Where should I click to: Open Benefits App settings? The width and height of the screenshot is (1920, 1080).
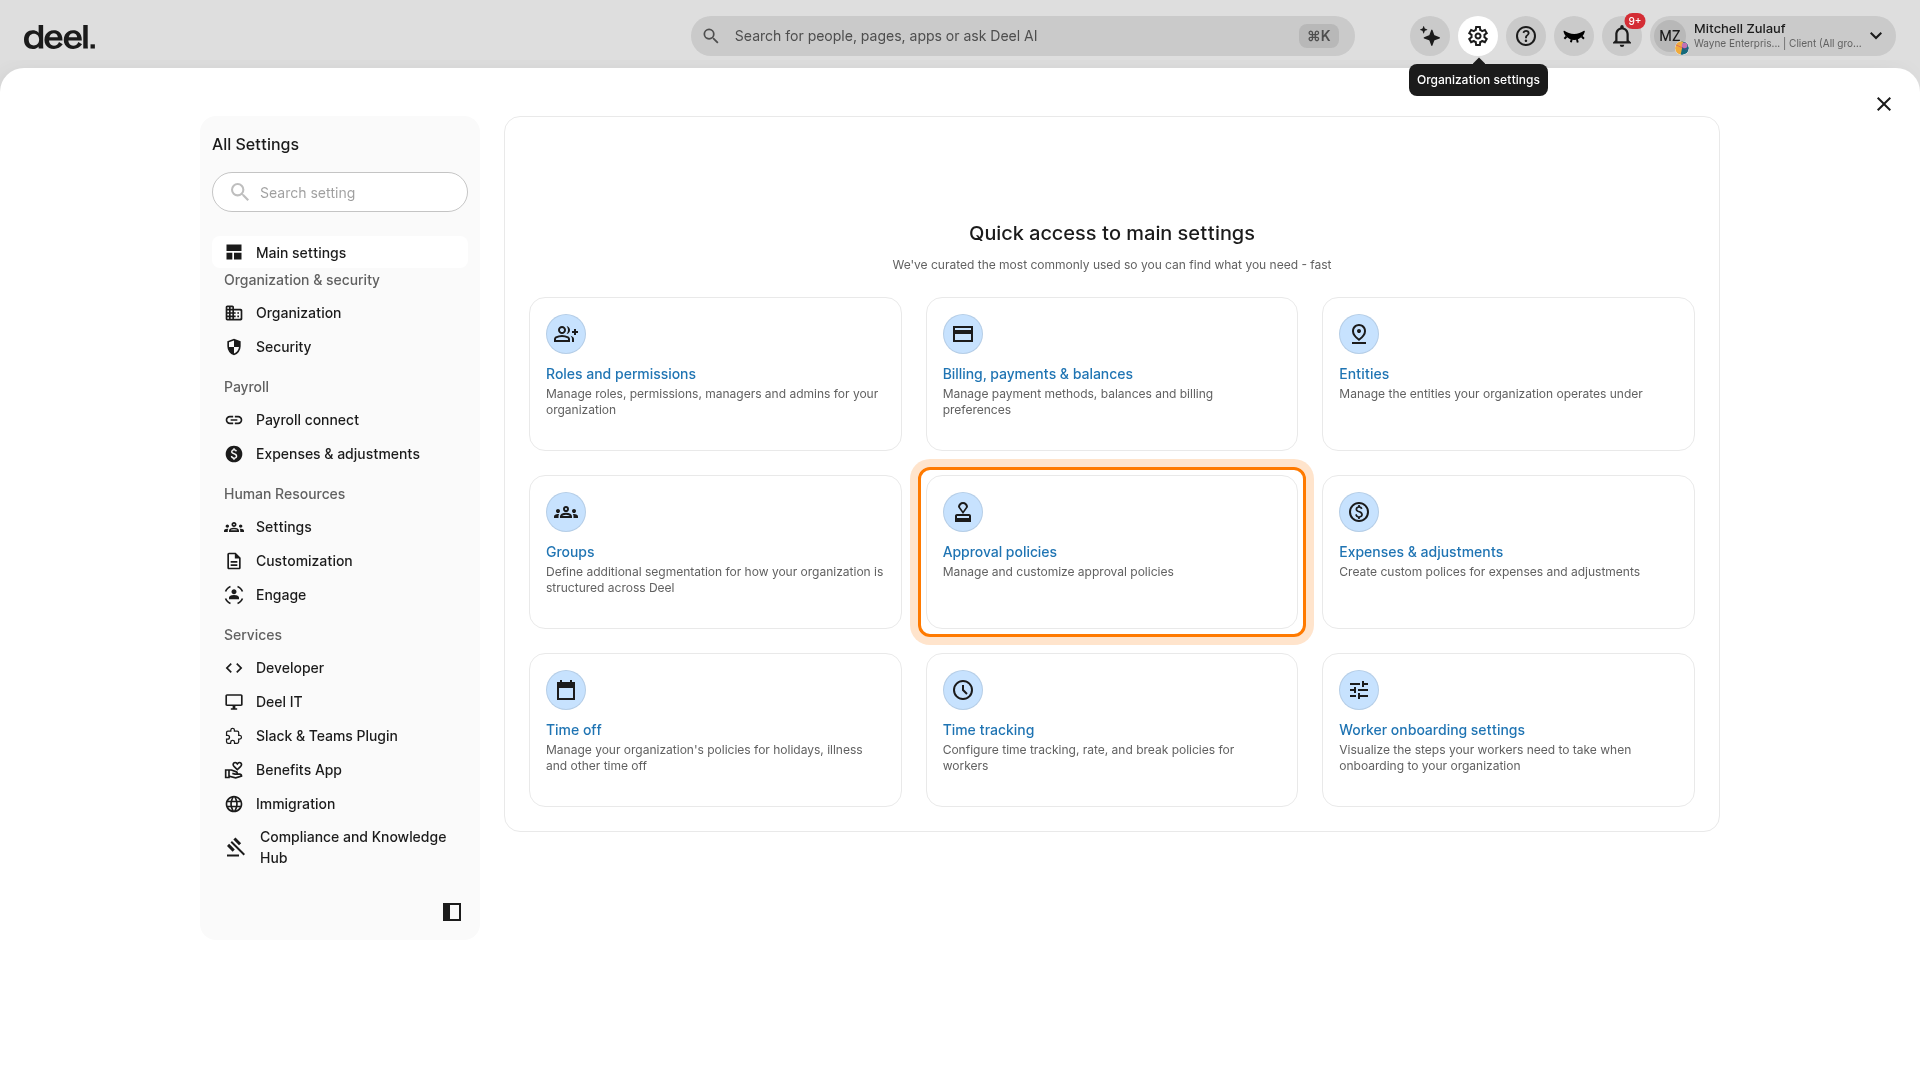pos(340,770)
